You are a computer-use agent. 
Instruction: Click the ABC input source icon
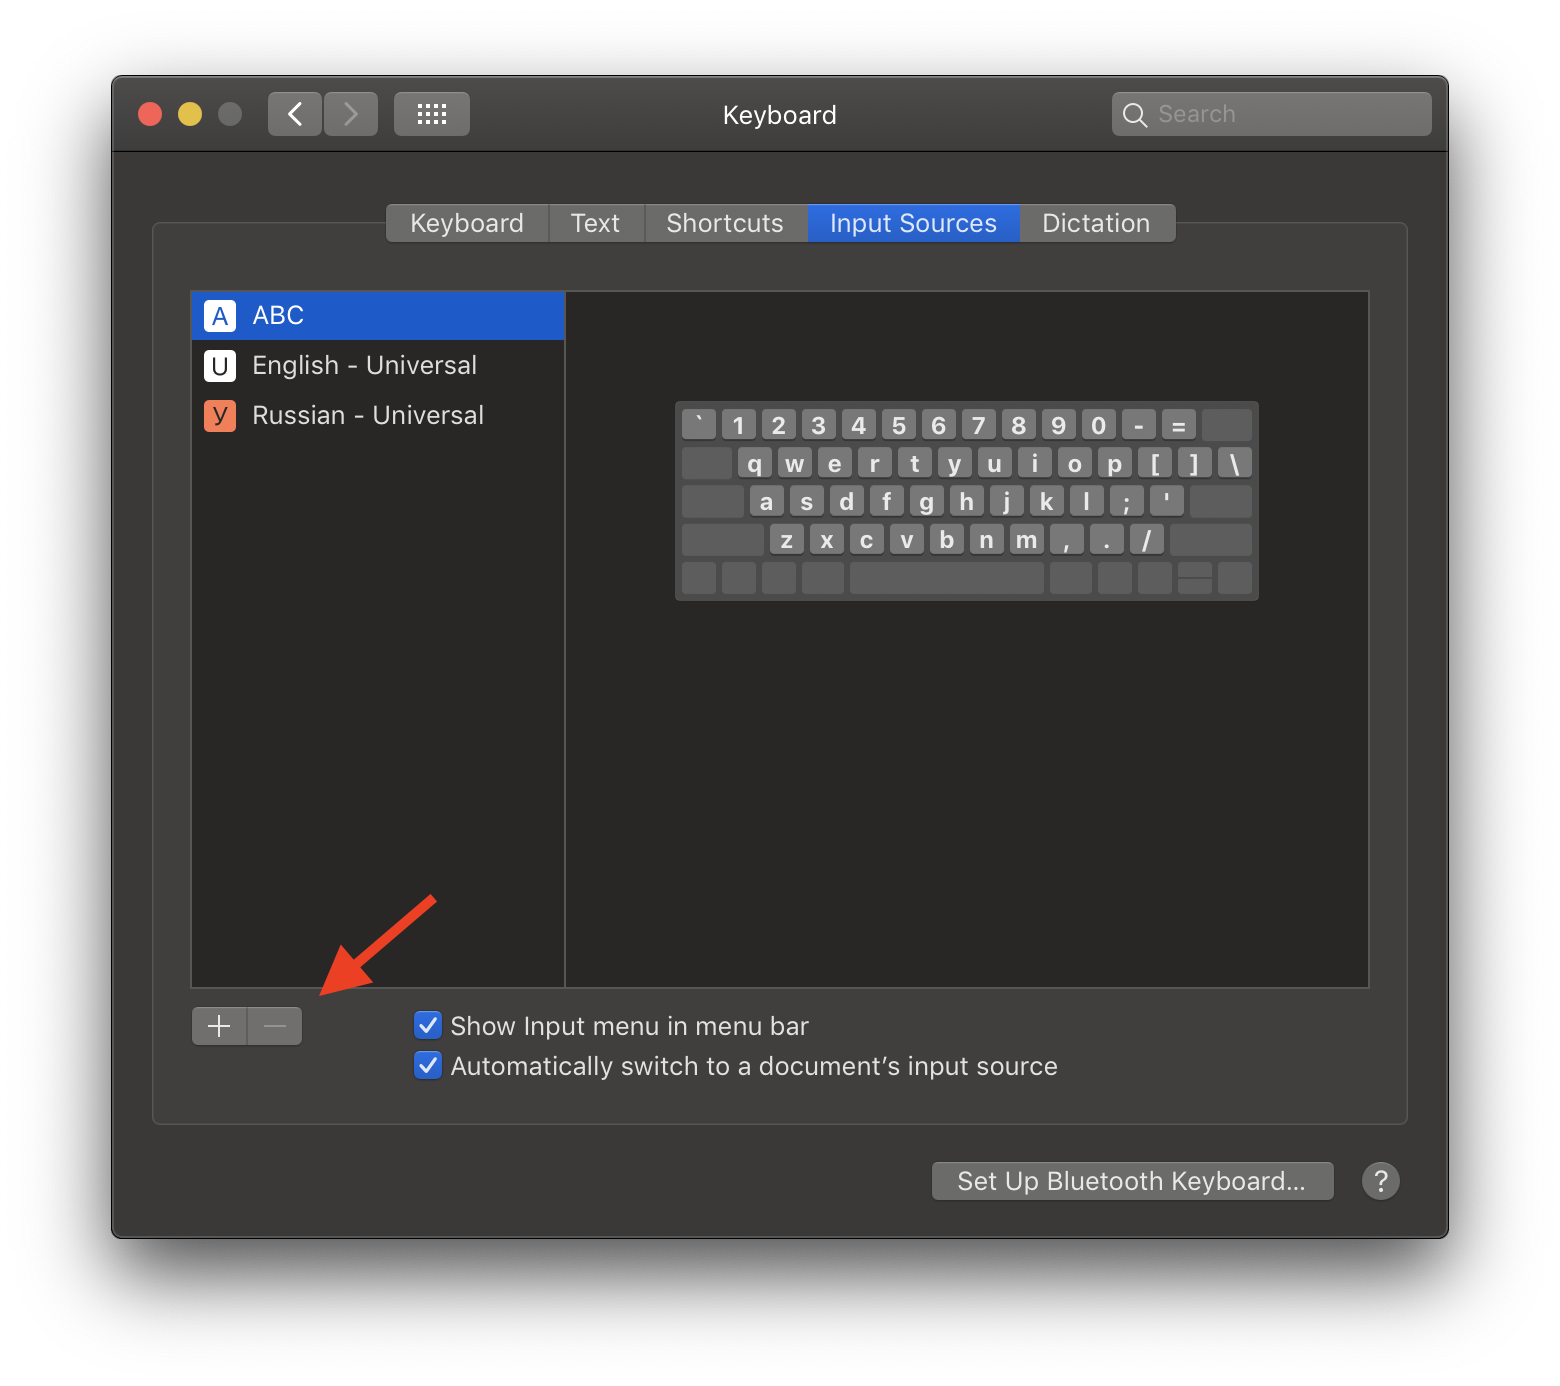click(219, 315)
